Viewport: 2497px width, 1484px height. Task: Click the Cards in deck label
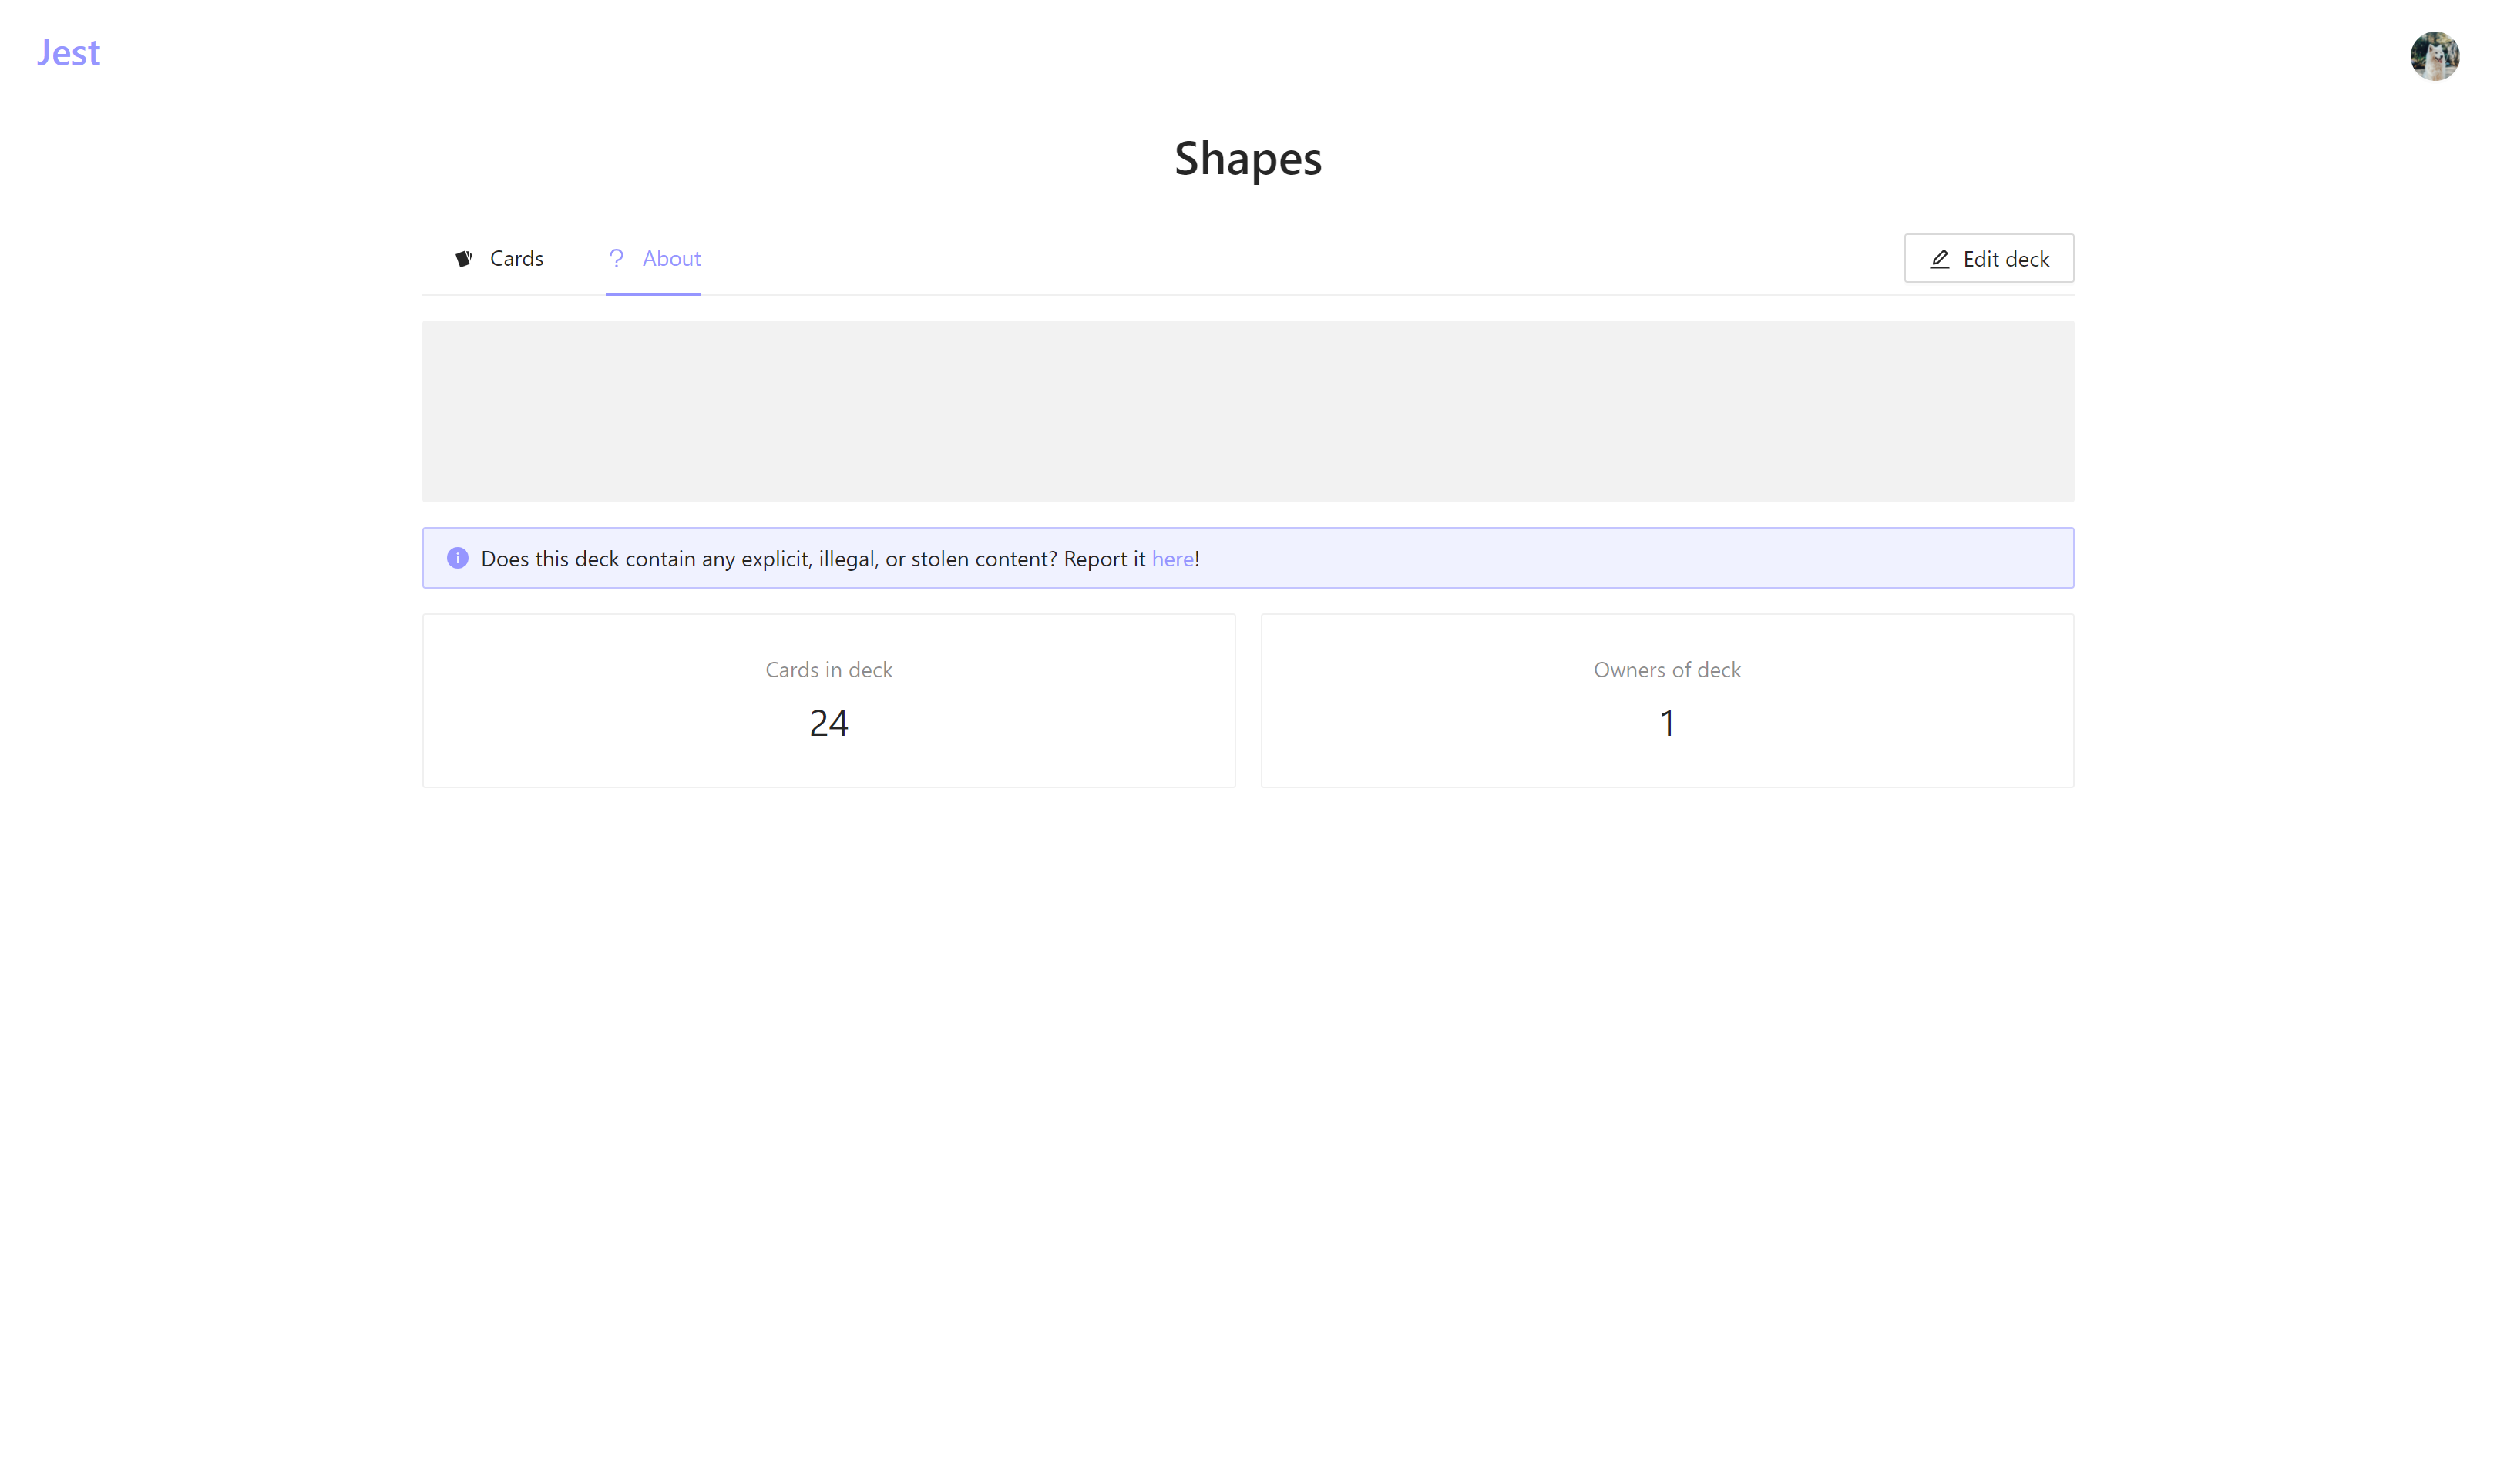tap(828, 670)
